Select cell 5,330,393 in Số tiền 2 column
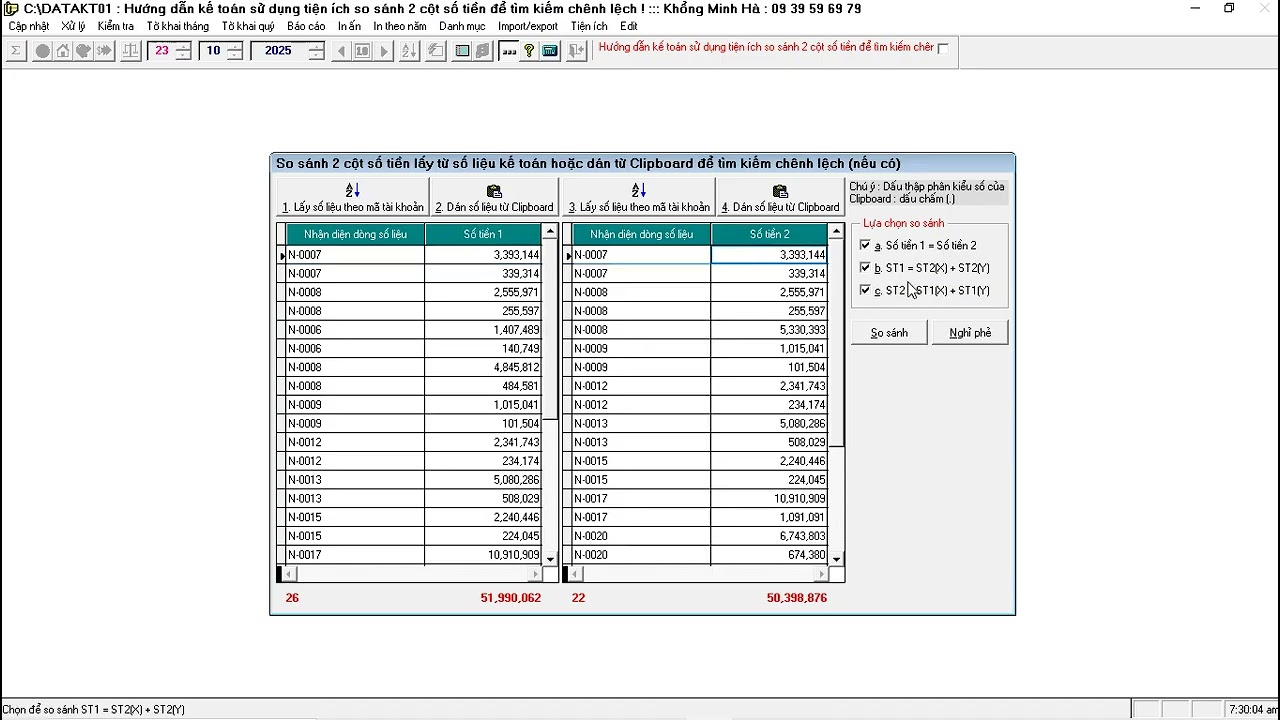This screenshot has width=1280, height=720. (769, 330)
